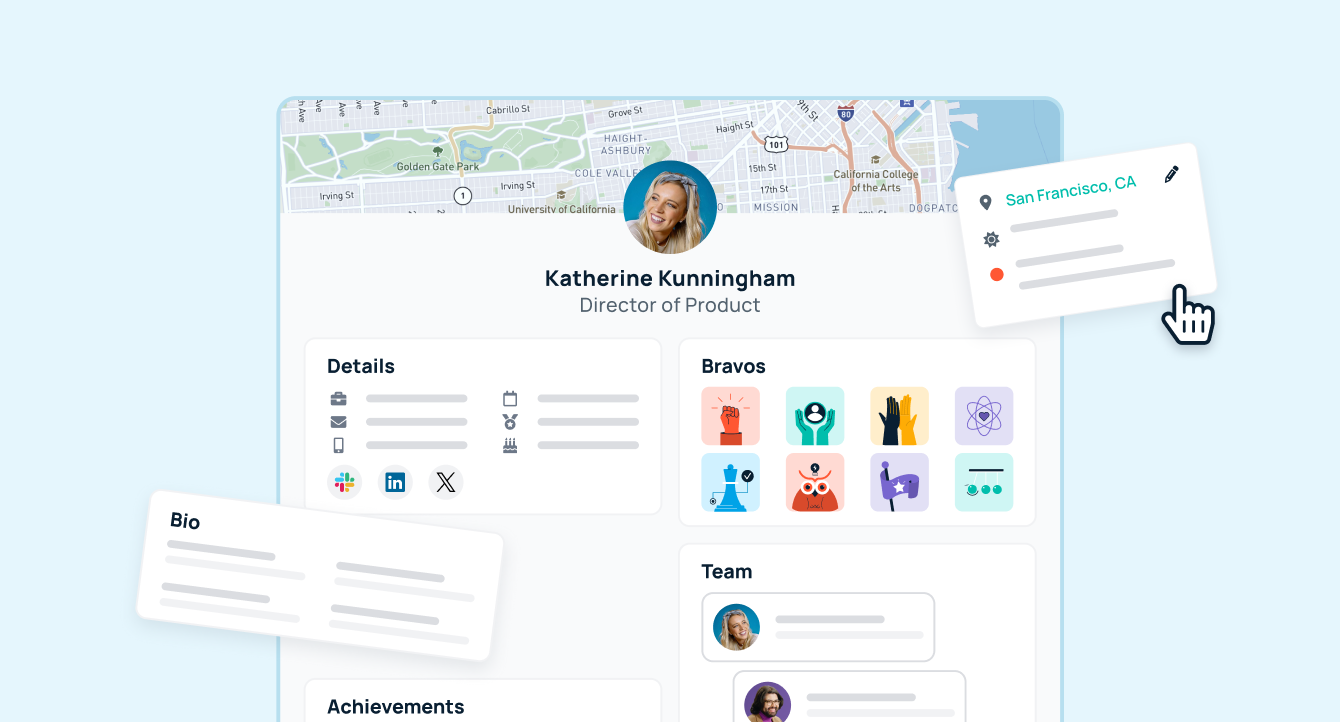The image size is (1340, 722).
Task: Open the X social icon
Action: (446, 483)
